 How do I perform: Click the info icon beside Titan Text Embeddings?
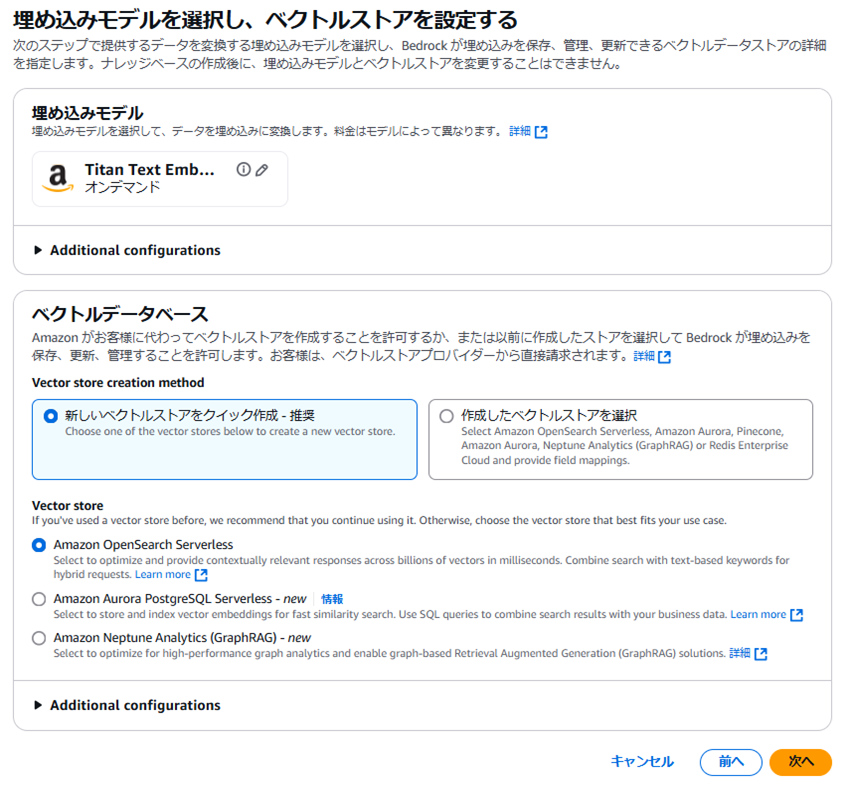pos(243,170)
